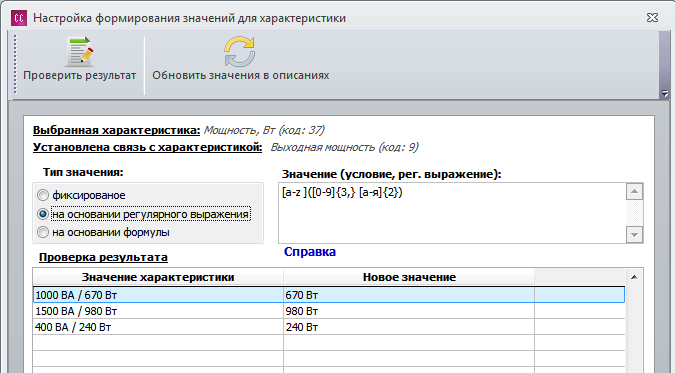Click the value field scroll up arrow
675x373 pixels.
(634, 192)
